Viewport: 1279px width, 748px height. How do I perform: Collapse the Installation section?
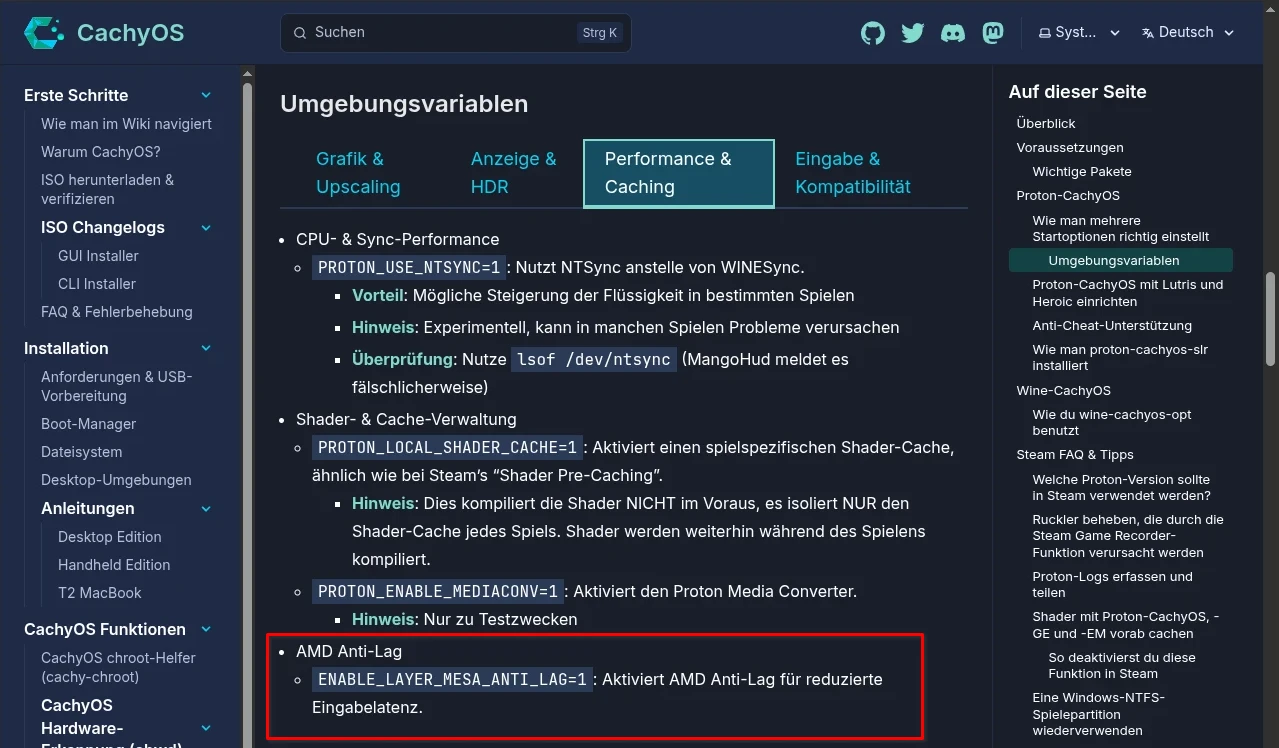pos(206,348)
